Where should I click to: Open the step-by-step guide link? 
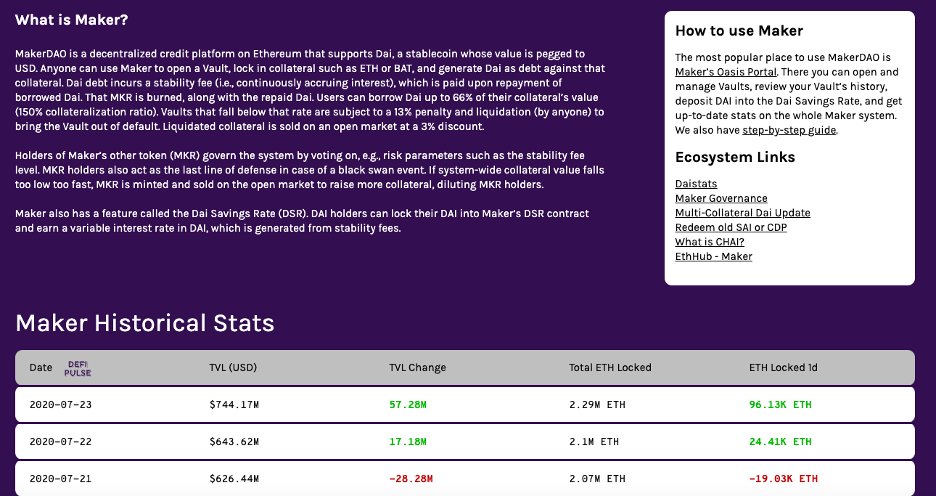[x=789, y=130]
